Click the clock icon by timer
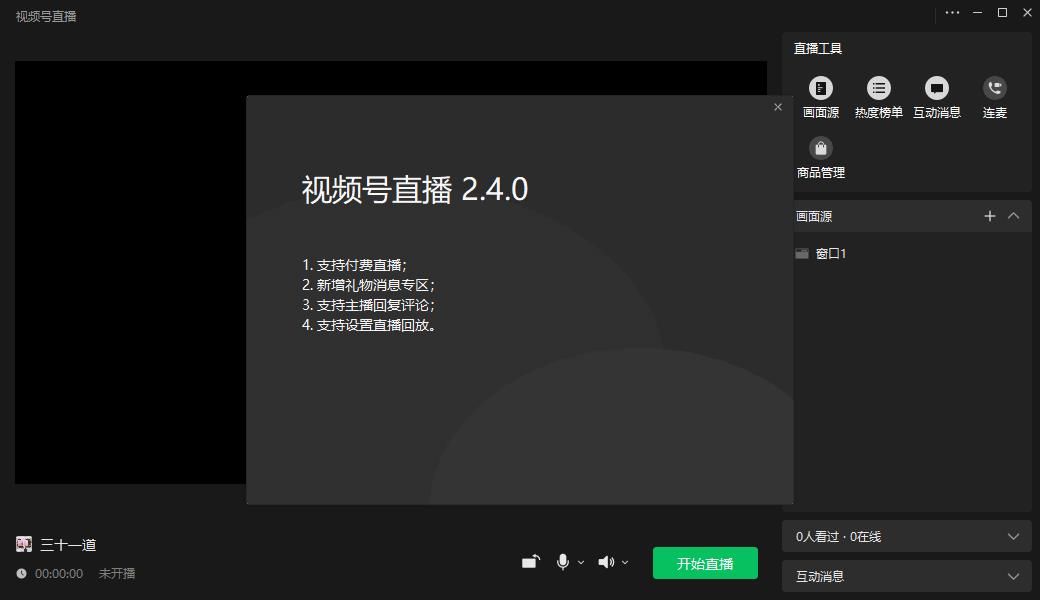 click(x=21, y=573)
